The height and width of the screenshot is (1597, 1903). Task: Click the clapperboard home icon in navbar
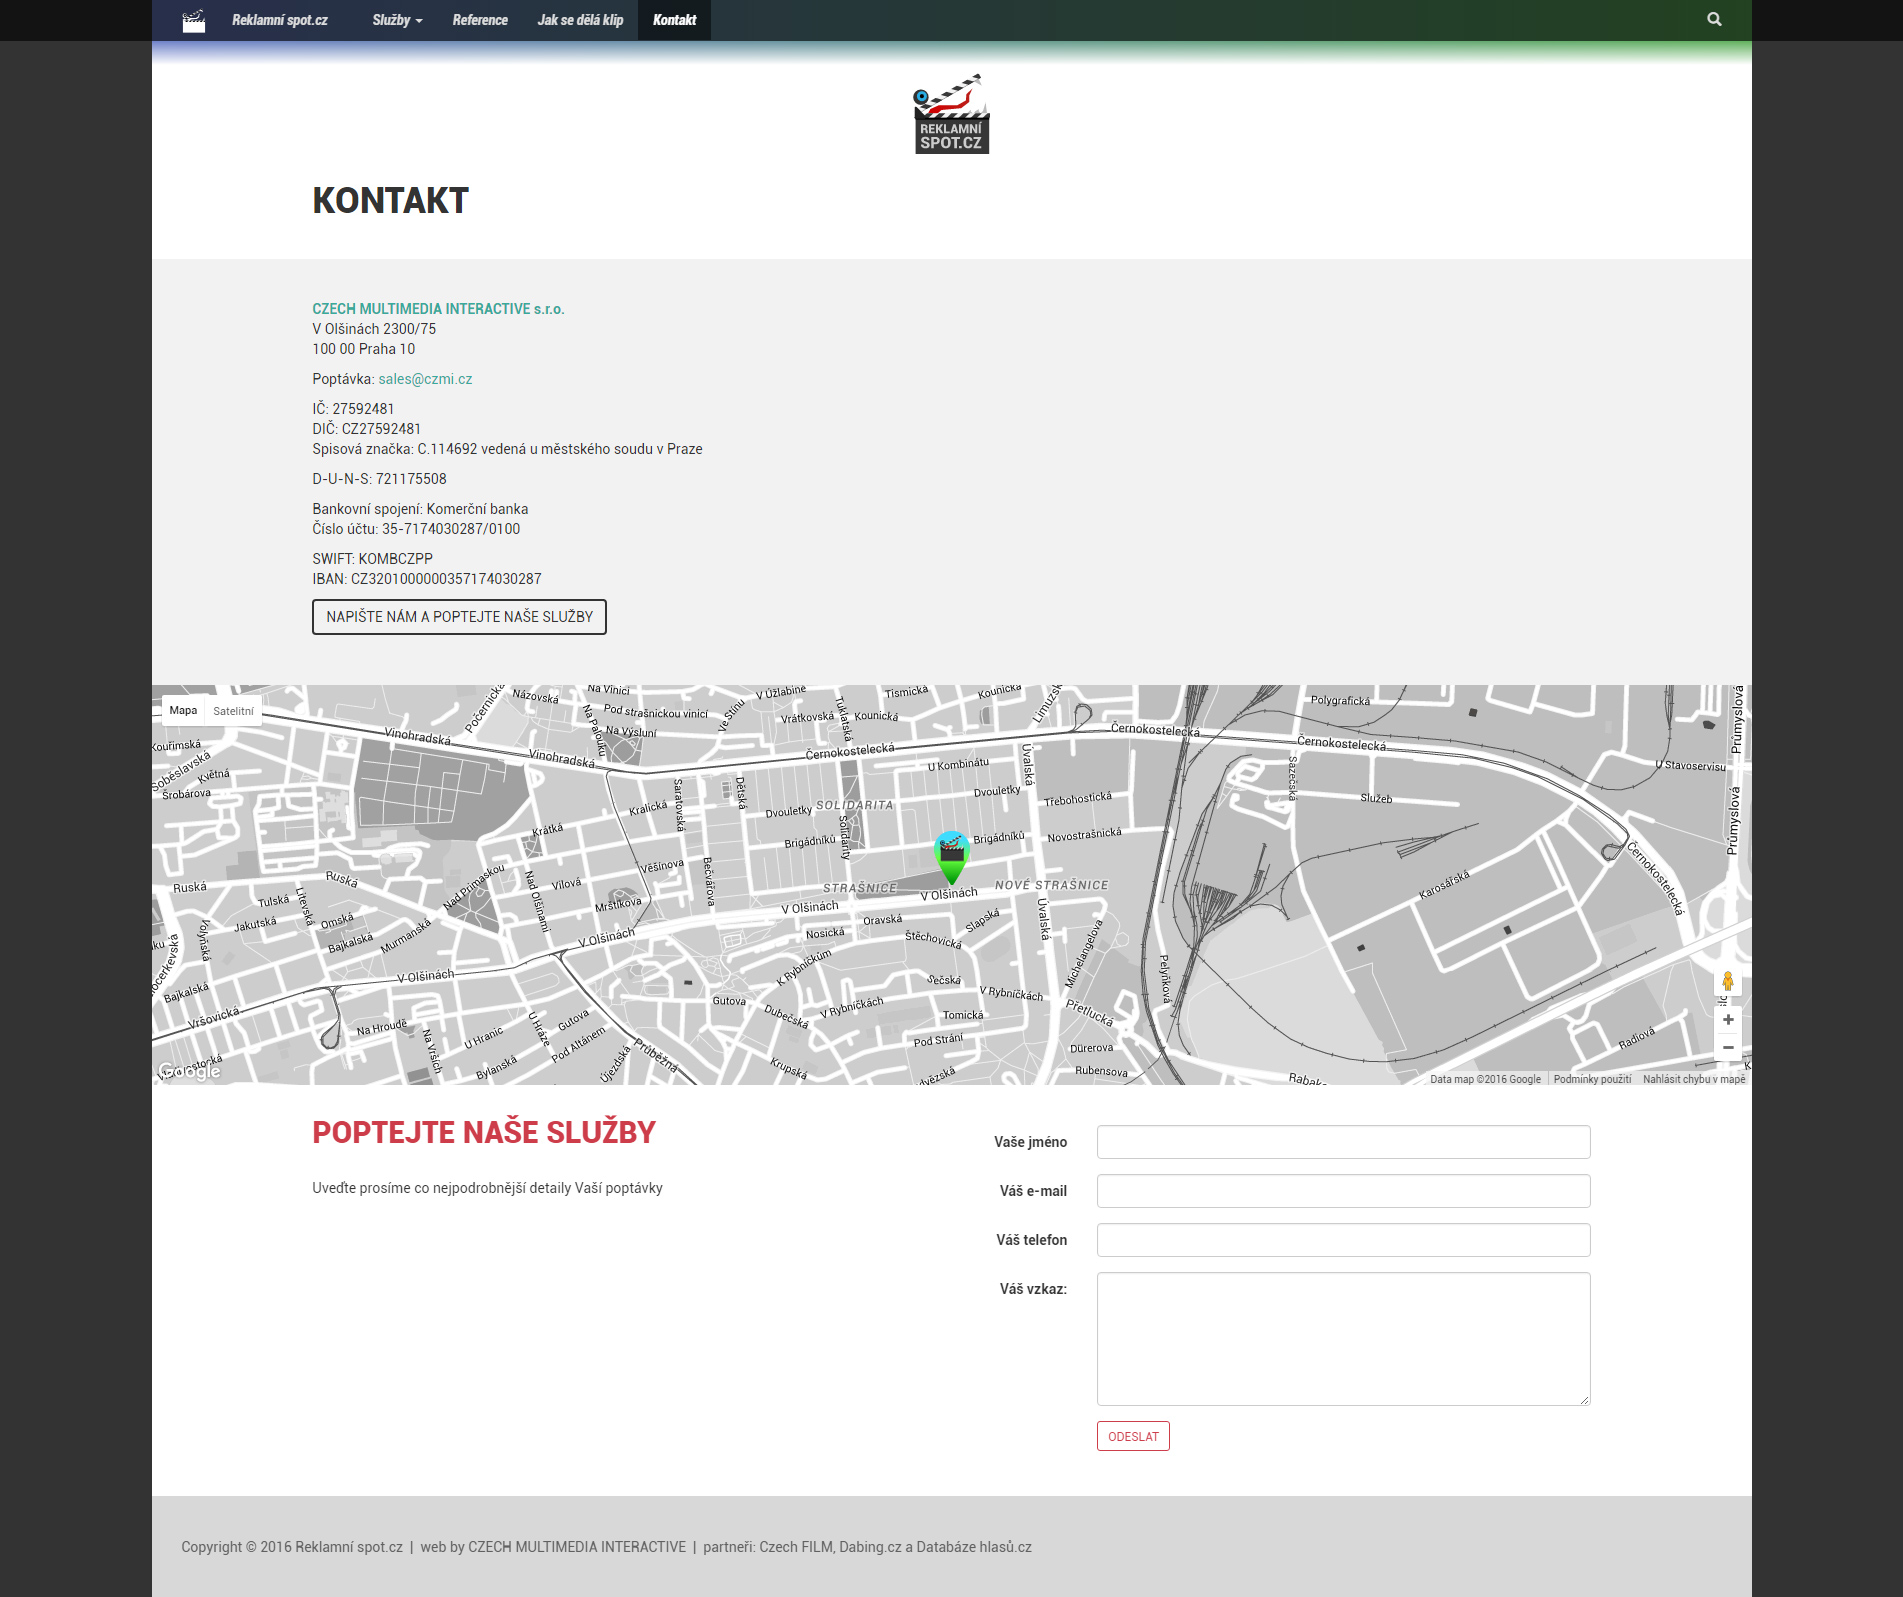coord(194,20)
